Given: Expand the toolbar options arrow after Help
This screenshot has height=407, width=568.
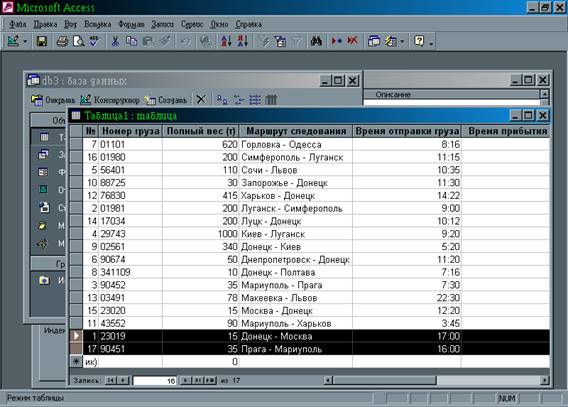Looking at the screenshot, I should point(431,43).
